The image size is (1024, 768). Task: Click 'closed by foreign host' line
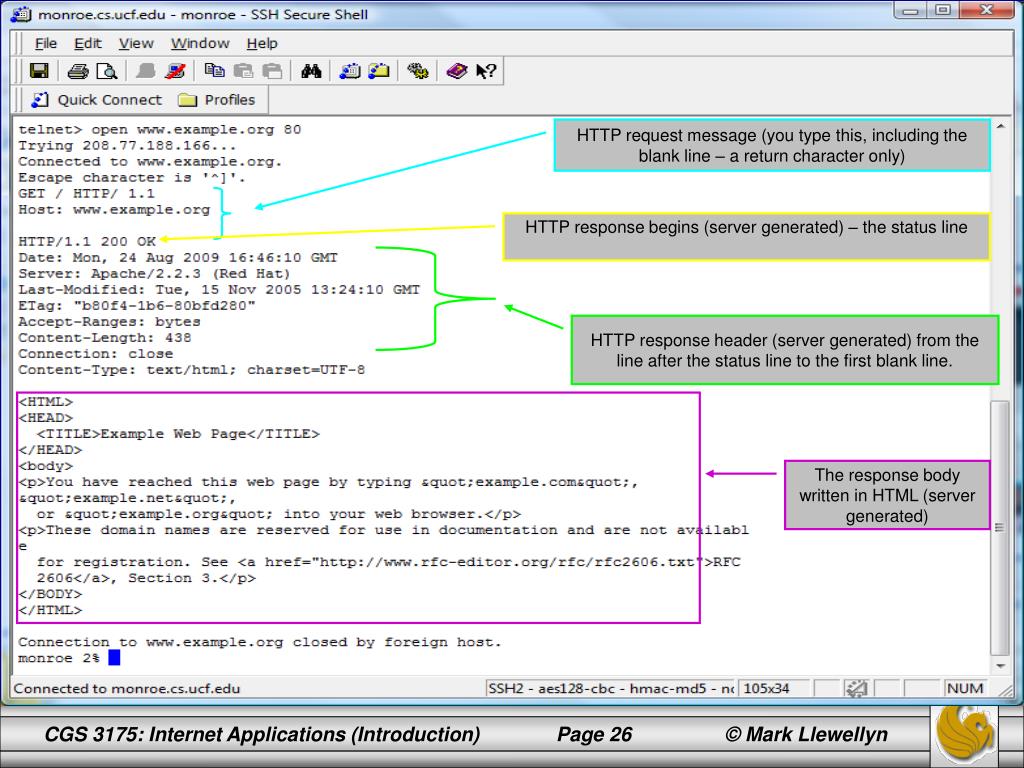point(259,642)
